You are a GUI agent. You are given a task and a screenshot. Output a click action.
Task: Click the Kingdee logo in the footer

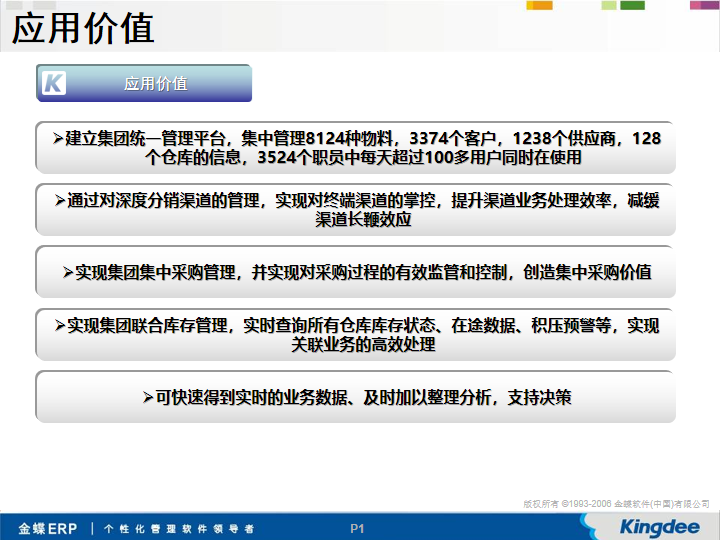click(659, 527)
